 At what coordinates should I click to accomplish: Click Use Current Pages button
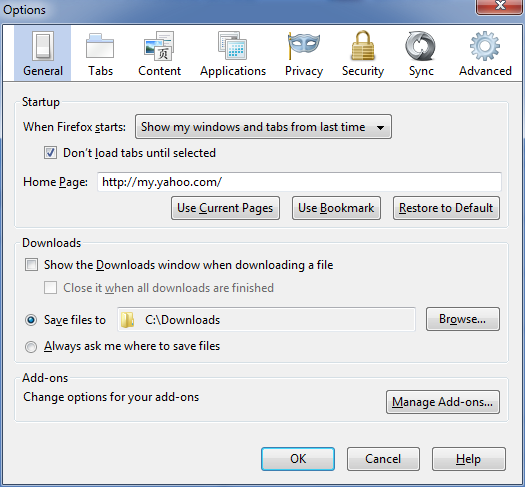coord(225,208)
